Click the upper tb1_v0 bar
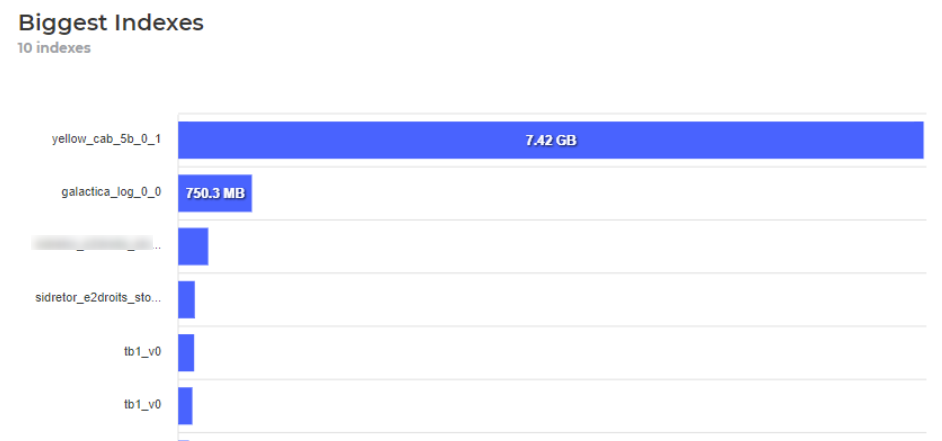942x441 pixels. tap(186, 352)
